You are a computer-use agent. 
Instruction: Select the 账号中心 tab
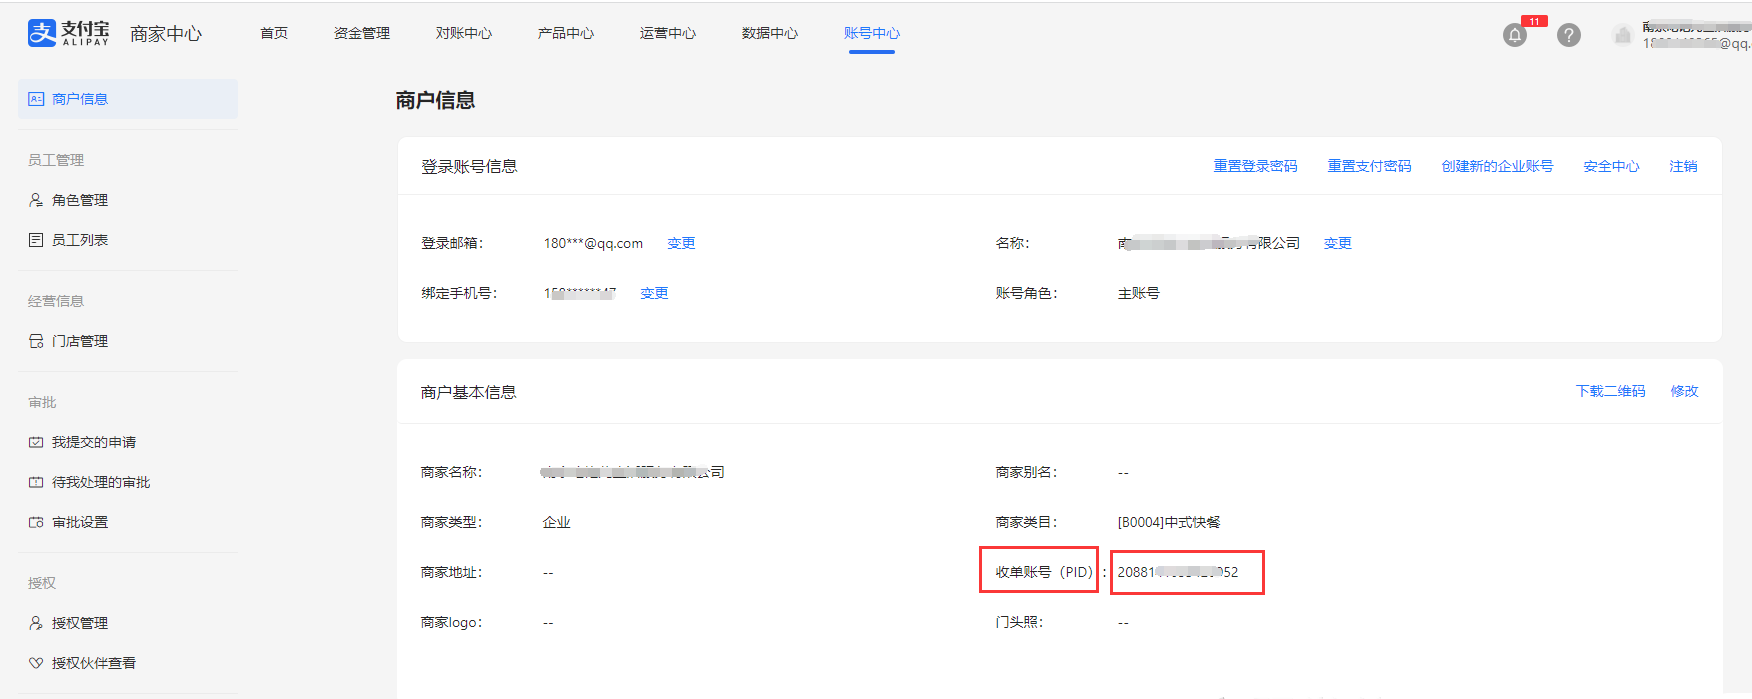872,33
